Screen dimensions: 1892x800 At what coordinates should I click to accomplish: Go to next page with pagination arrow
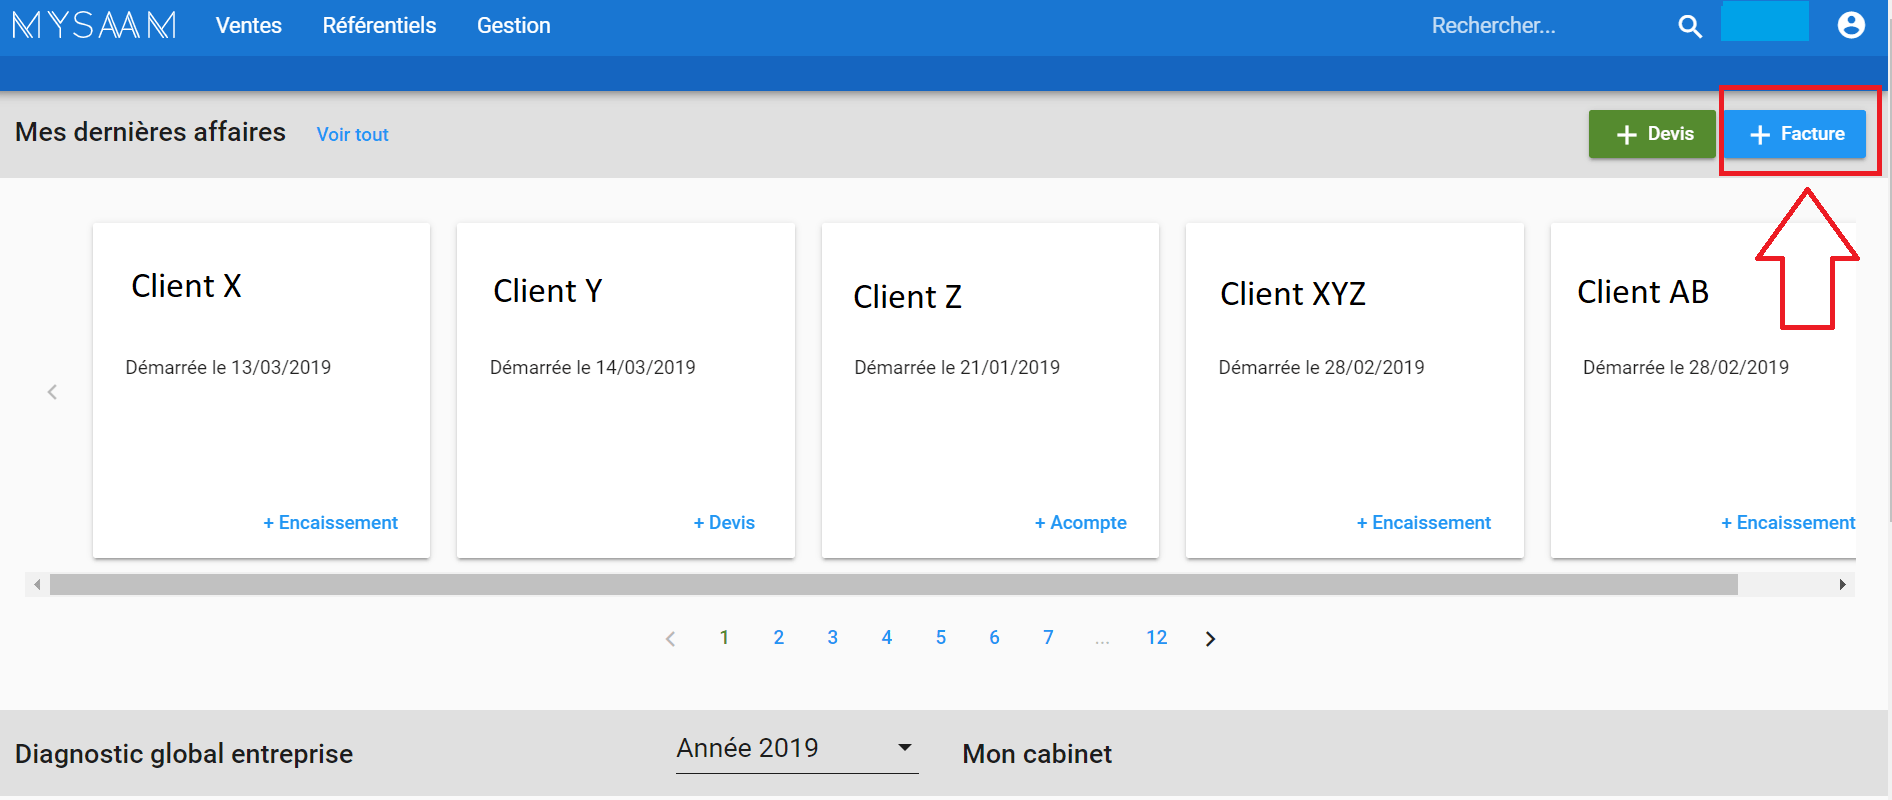[1210, 638]
